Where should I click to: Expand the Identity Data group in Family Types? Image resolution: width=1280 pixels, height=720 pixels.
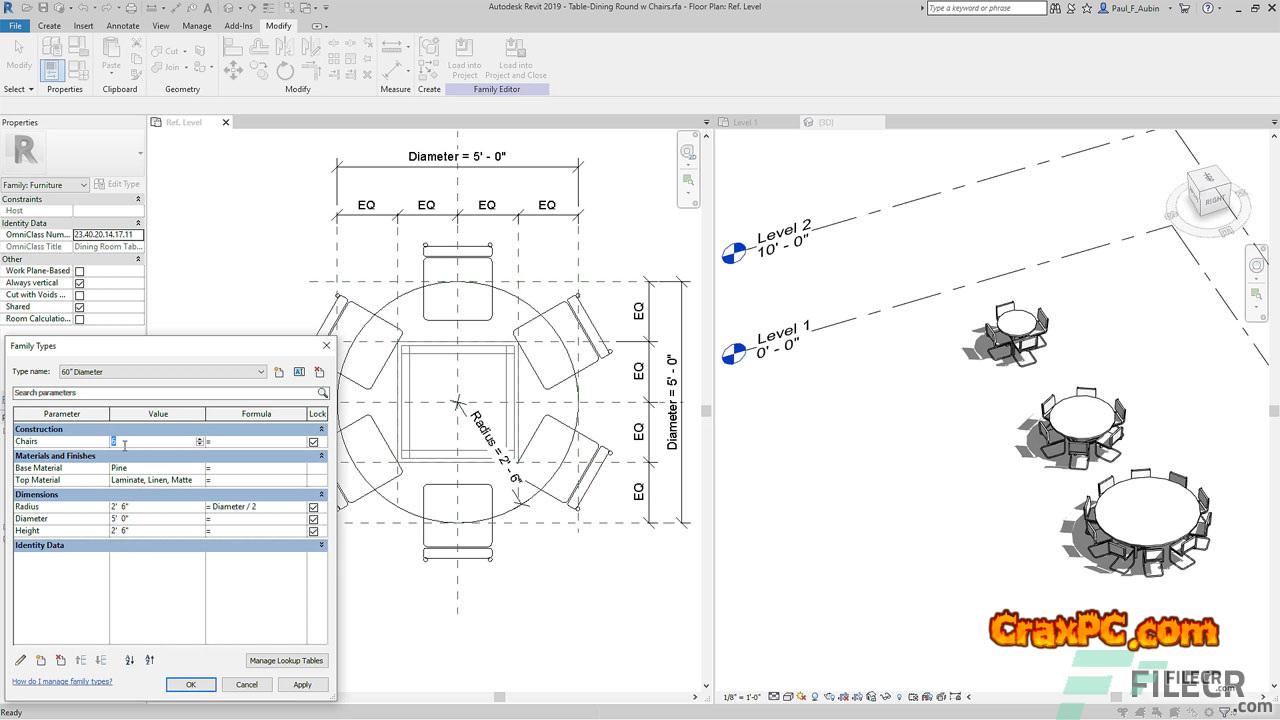pos(321,545)
